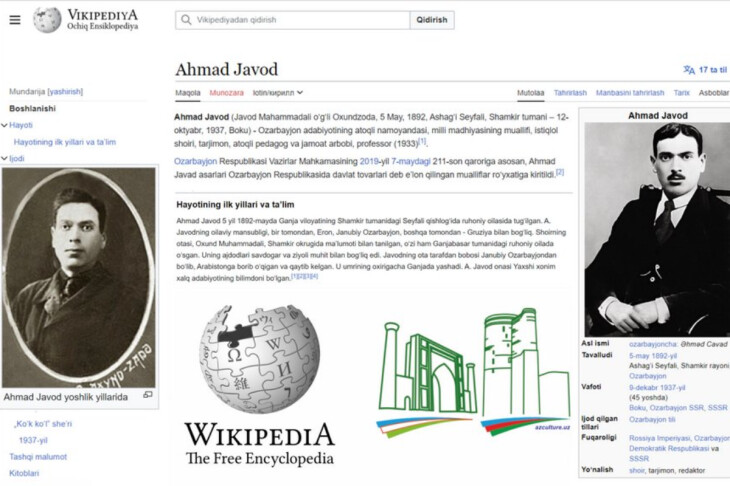Screen dimensions: 730x486
Task: Open the lotin/кирилл script dropdown
Action: [x=277, y=93]
